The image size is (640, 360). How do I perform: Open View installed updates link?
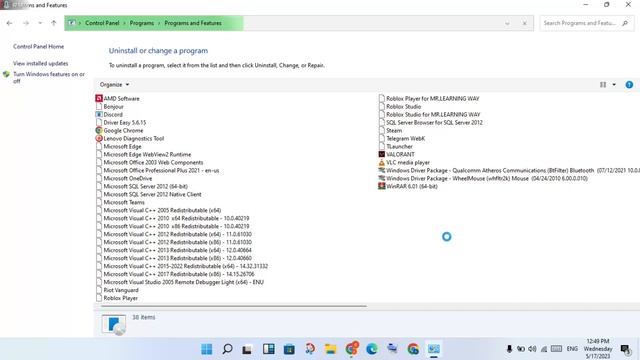[x=40, y=63]
